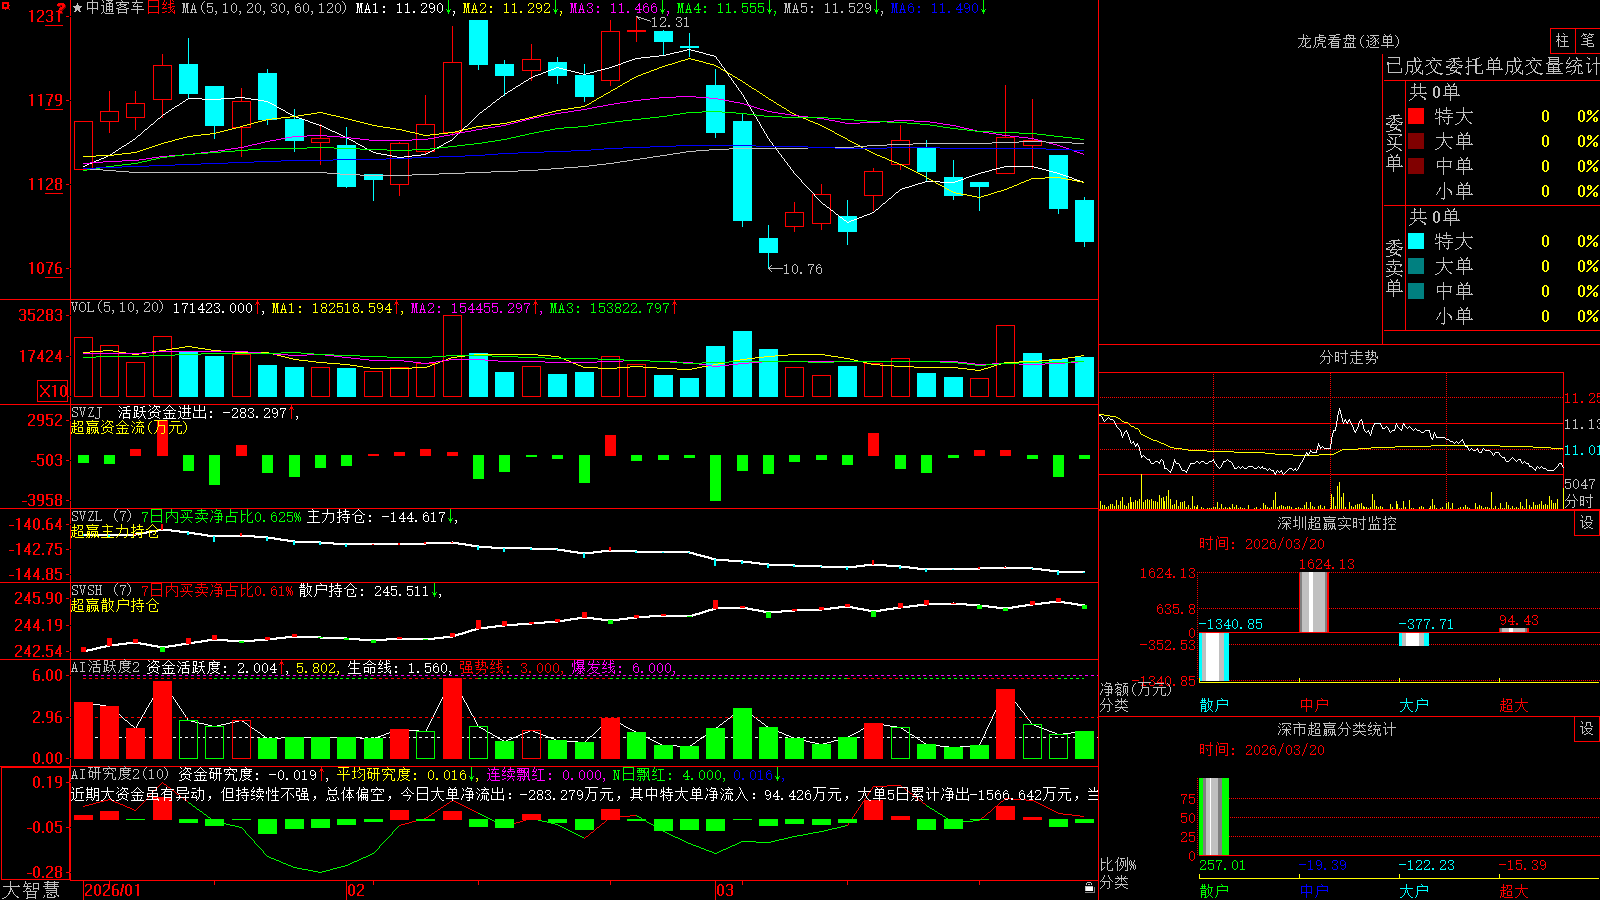Click the teal 大单 sell-order swatch
Viewport: 1600px width, 900px height.
pos(1416,266)
